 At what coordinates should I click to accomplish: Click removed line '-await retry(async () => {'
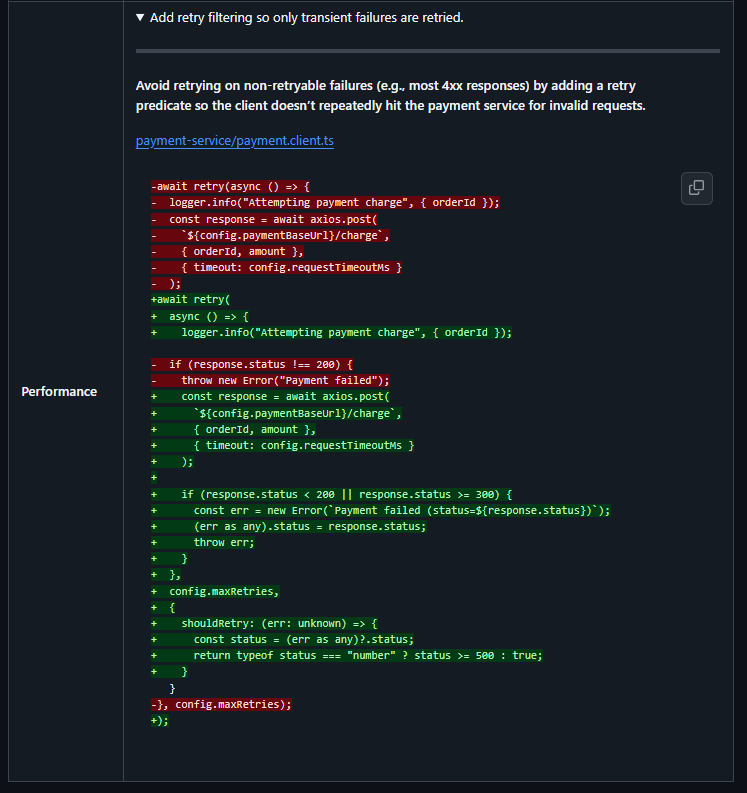click(x=230, y=187)
